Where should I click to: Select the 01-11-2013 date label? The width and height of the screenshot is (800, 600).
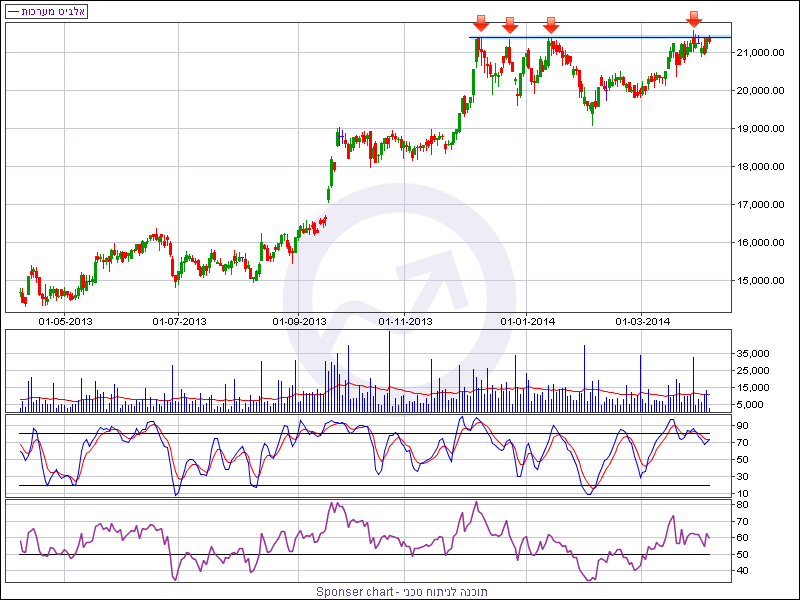point(406,321)
